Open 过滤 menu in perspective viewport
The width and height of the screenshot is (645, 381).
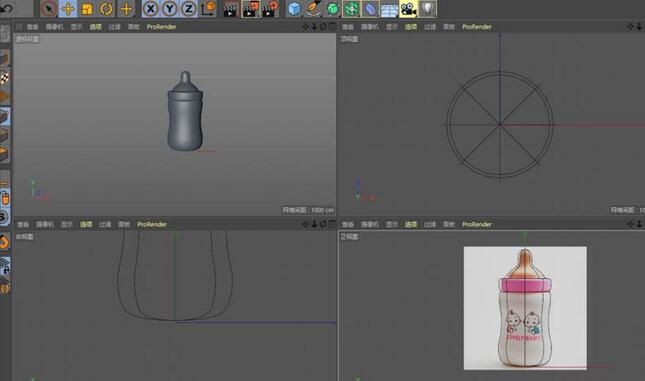point(114,27)
